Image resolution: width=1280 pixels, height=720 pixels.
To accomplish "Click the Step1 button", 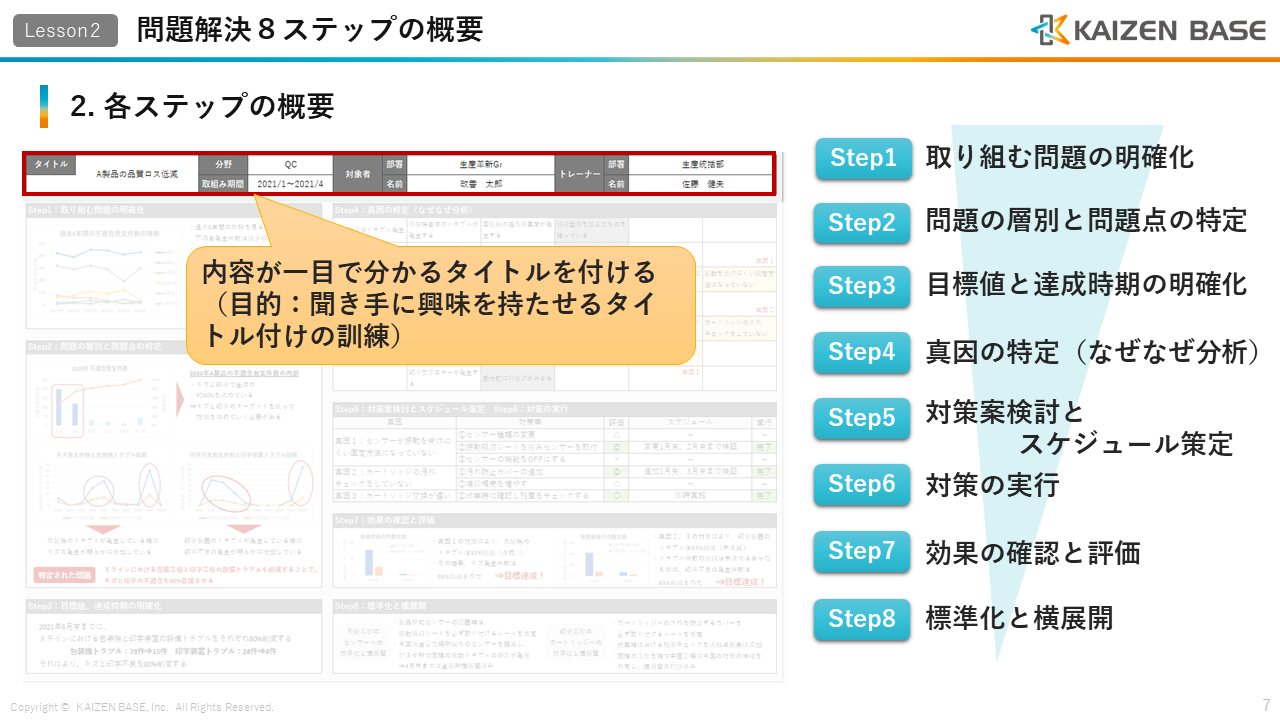I will point(863,158).
